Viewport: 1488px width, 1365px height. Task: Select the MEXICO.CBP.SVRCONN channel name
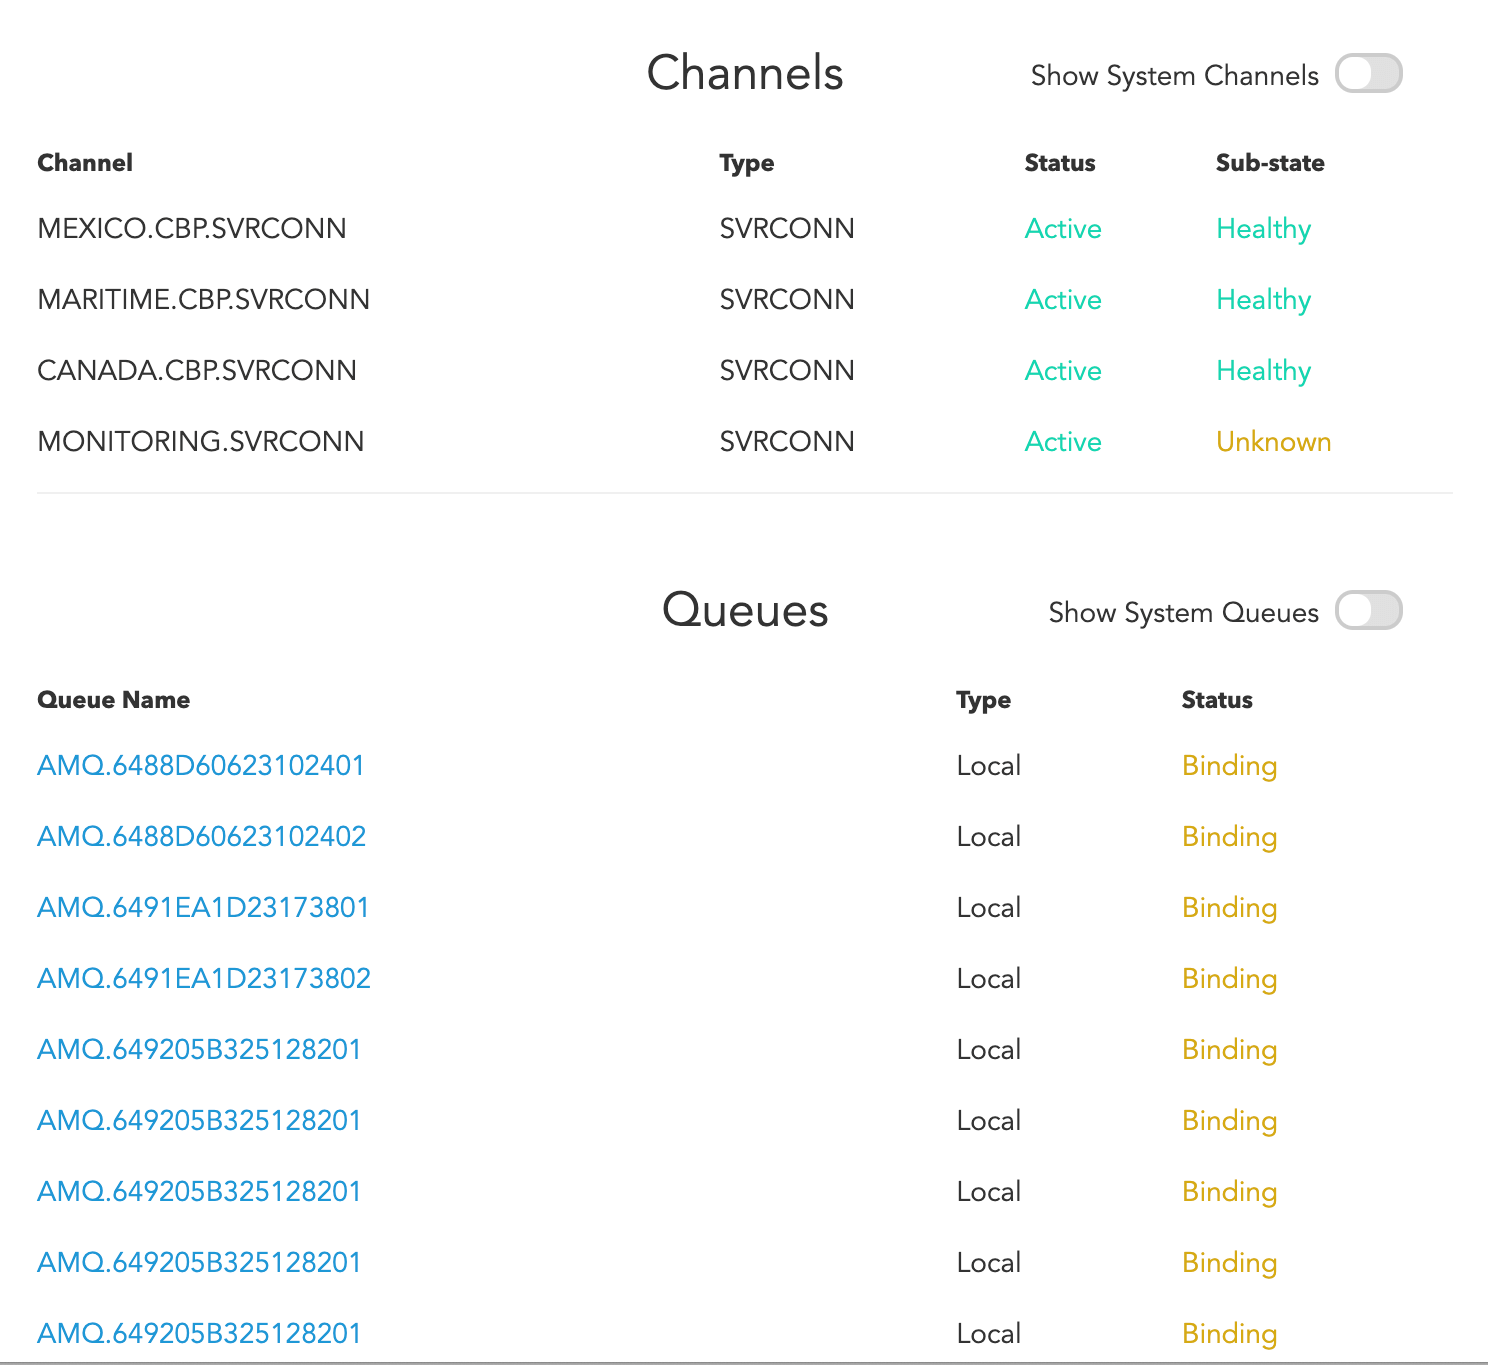(192, 229)
